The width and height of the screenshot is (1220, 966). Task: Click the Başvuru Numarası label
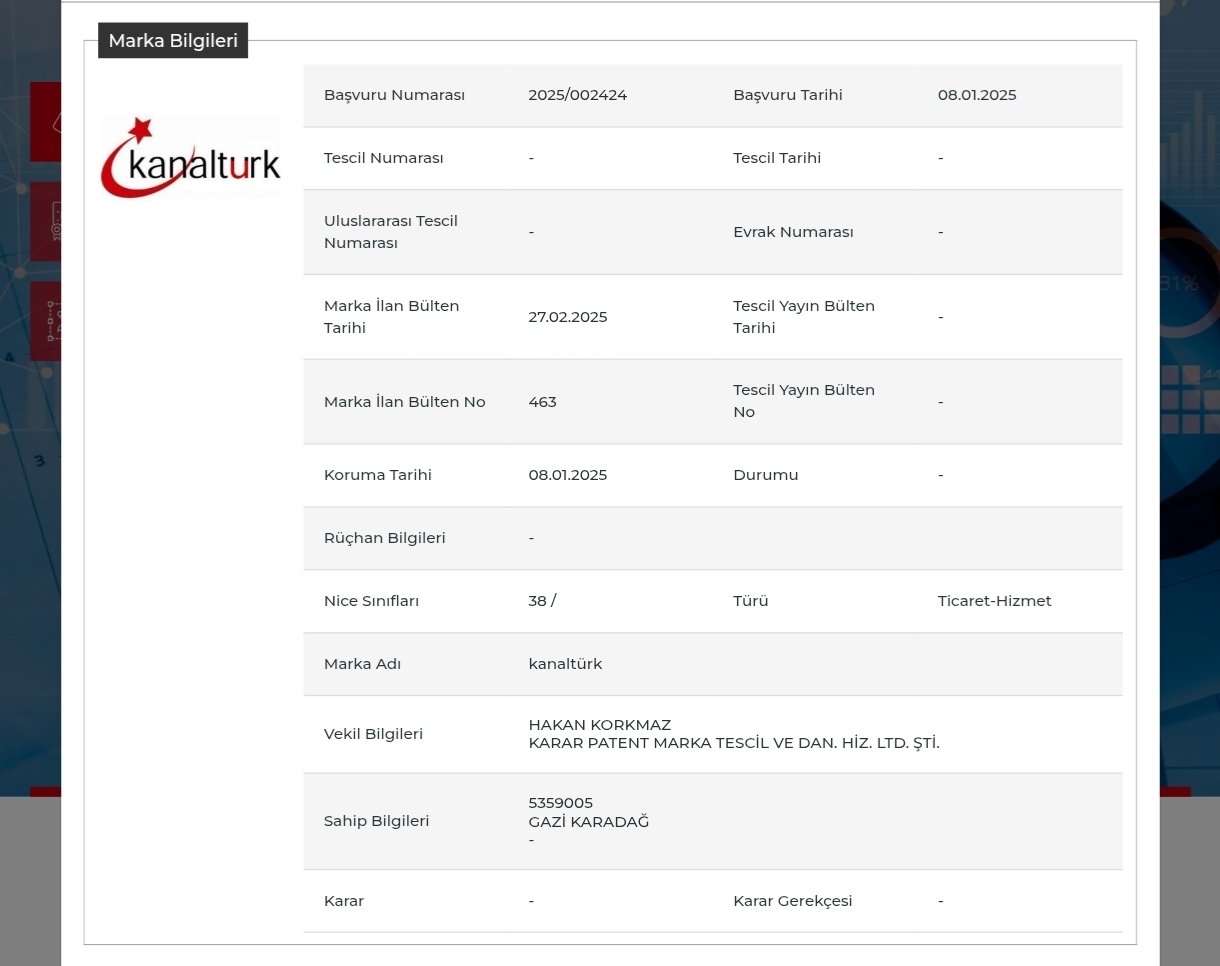[394, 95]
